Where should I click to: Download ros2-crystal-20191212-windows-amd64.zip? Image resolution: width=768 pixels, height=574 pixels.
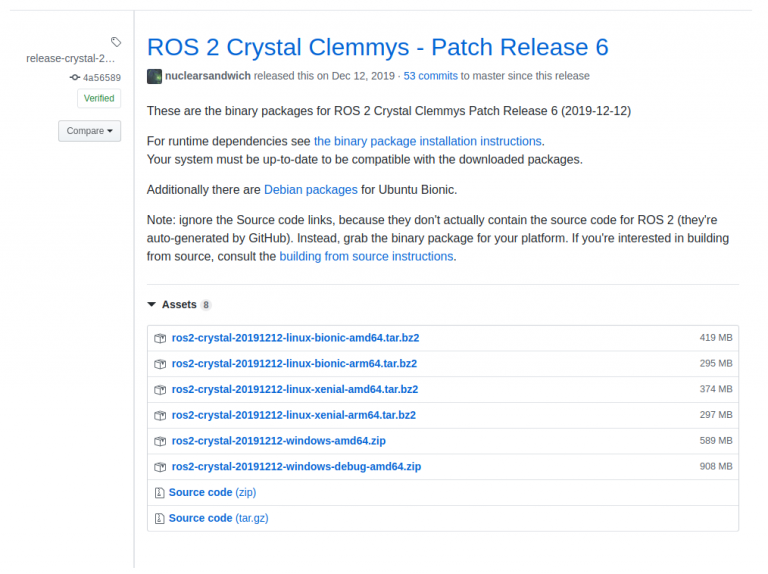(279, 441)
